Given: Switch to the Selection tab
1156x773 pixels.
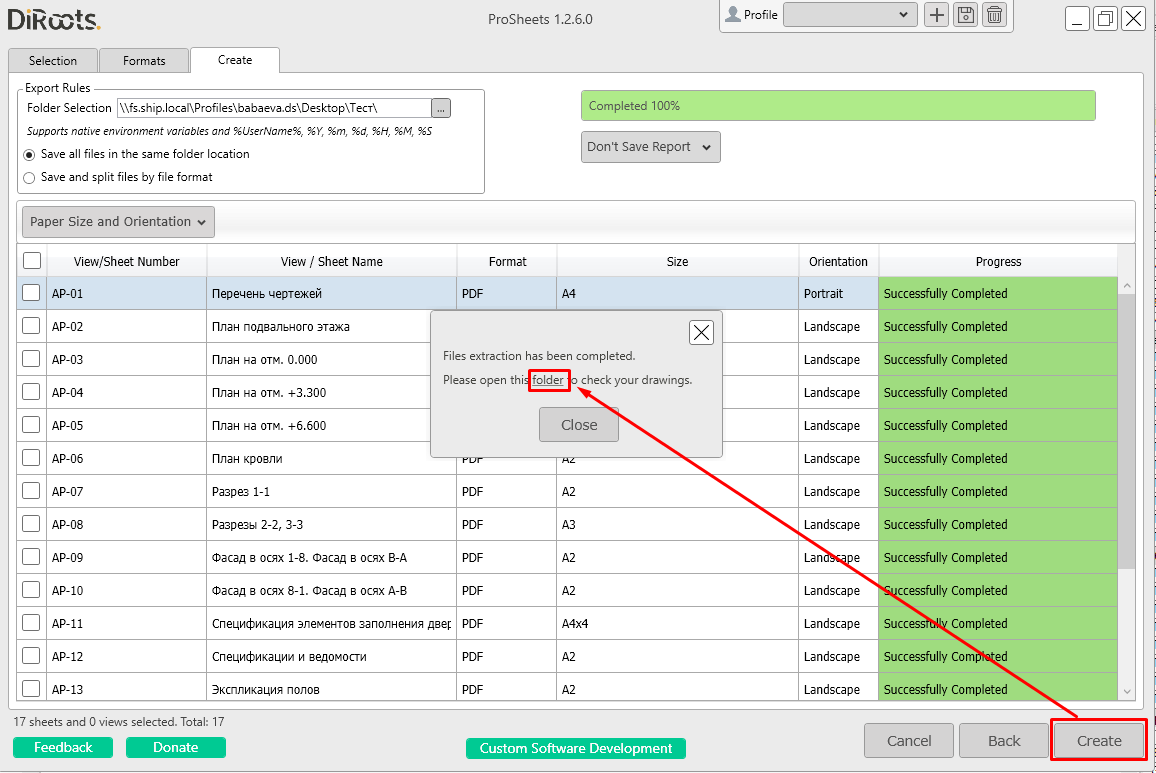Looking at the screenshot, I should [52, 60].
